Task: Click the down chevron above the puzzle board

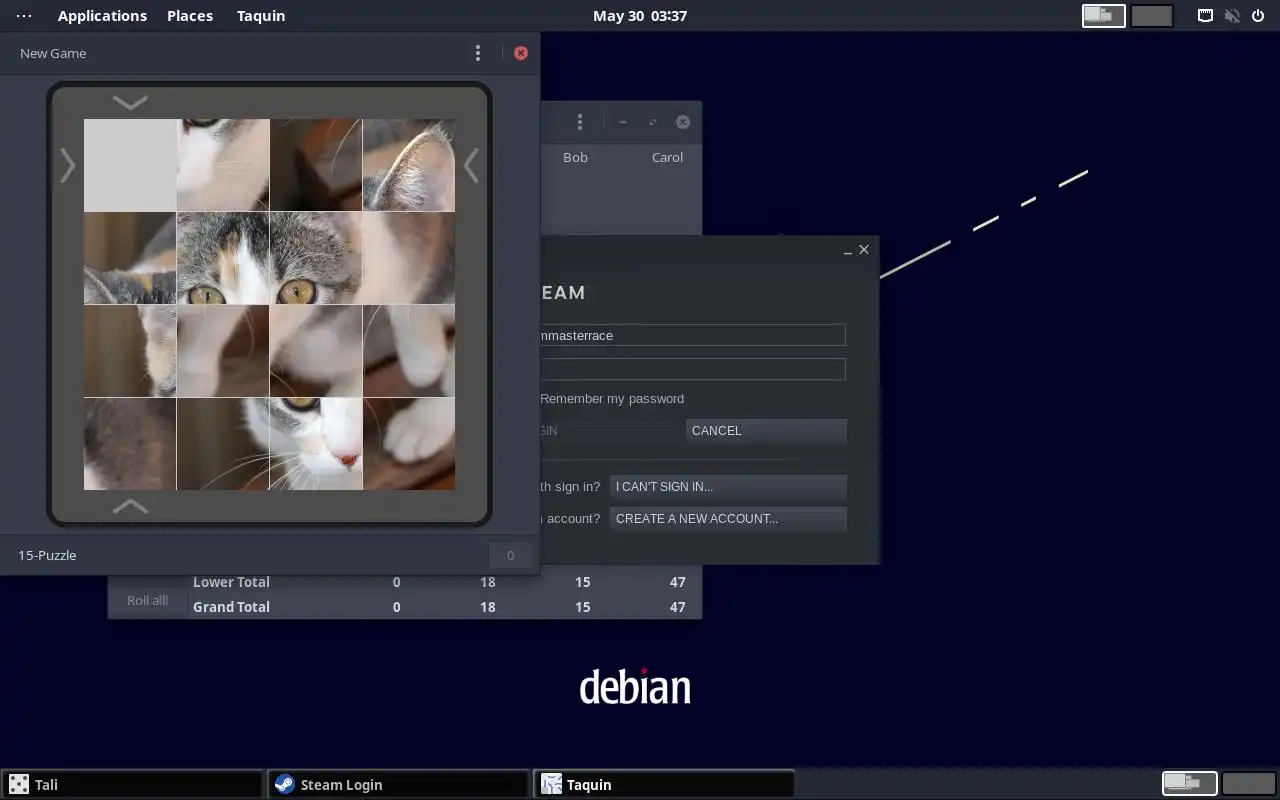Action: [x=130, y=102]
